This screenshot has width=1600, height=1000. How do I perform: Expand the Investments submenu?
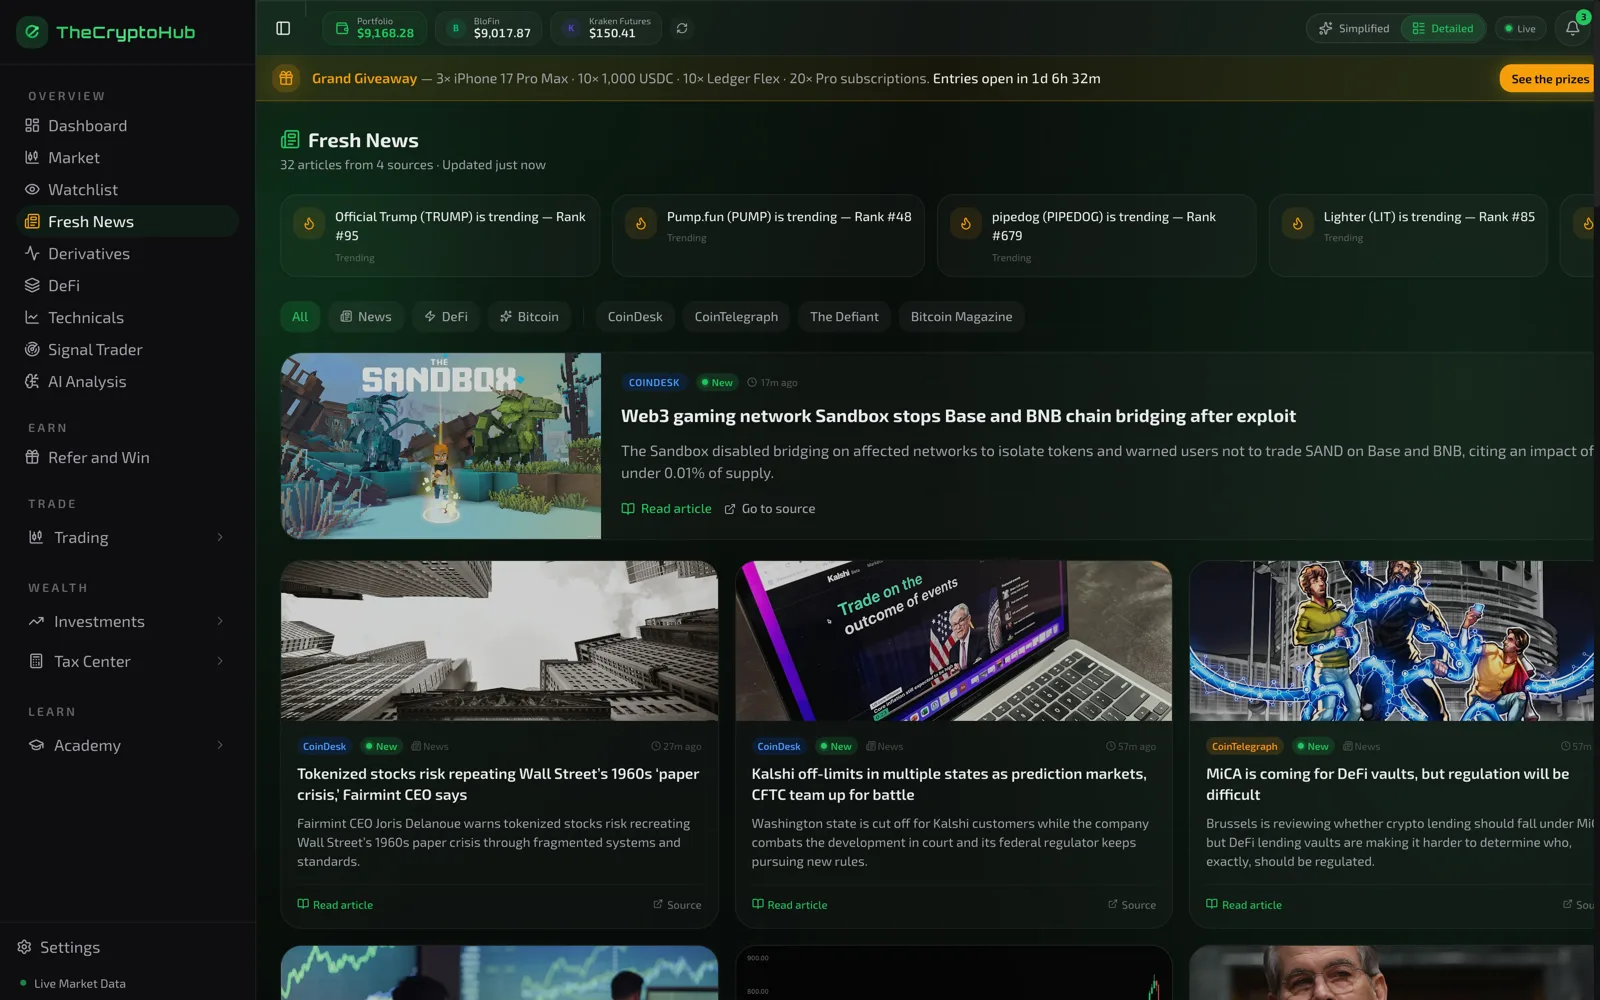[x=128, y=621]
